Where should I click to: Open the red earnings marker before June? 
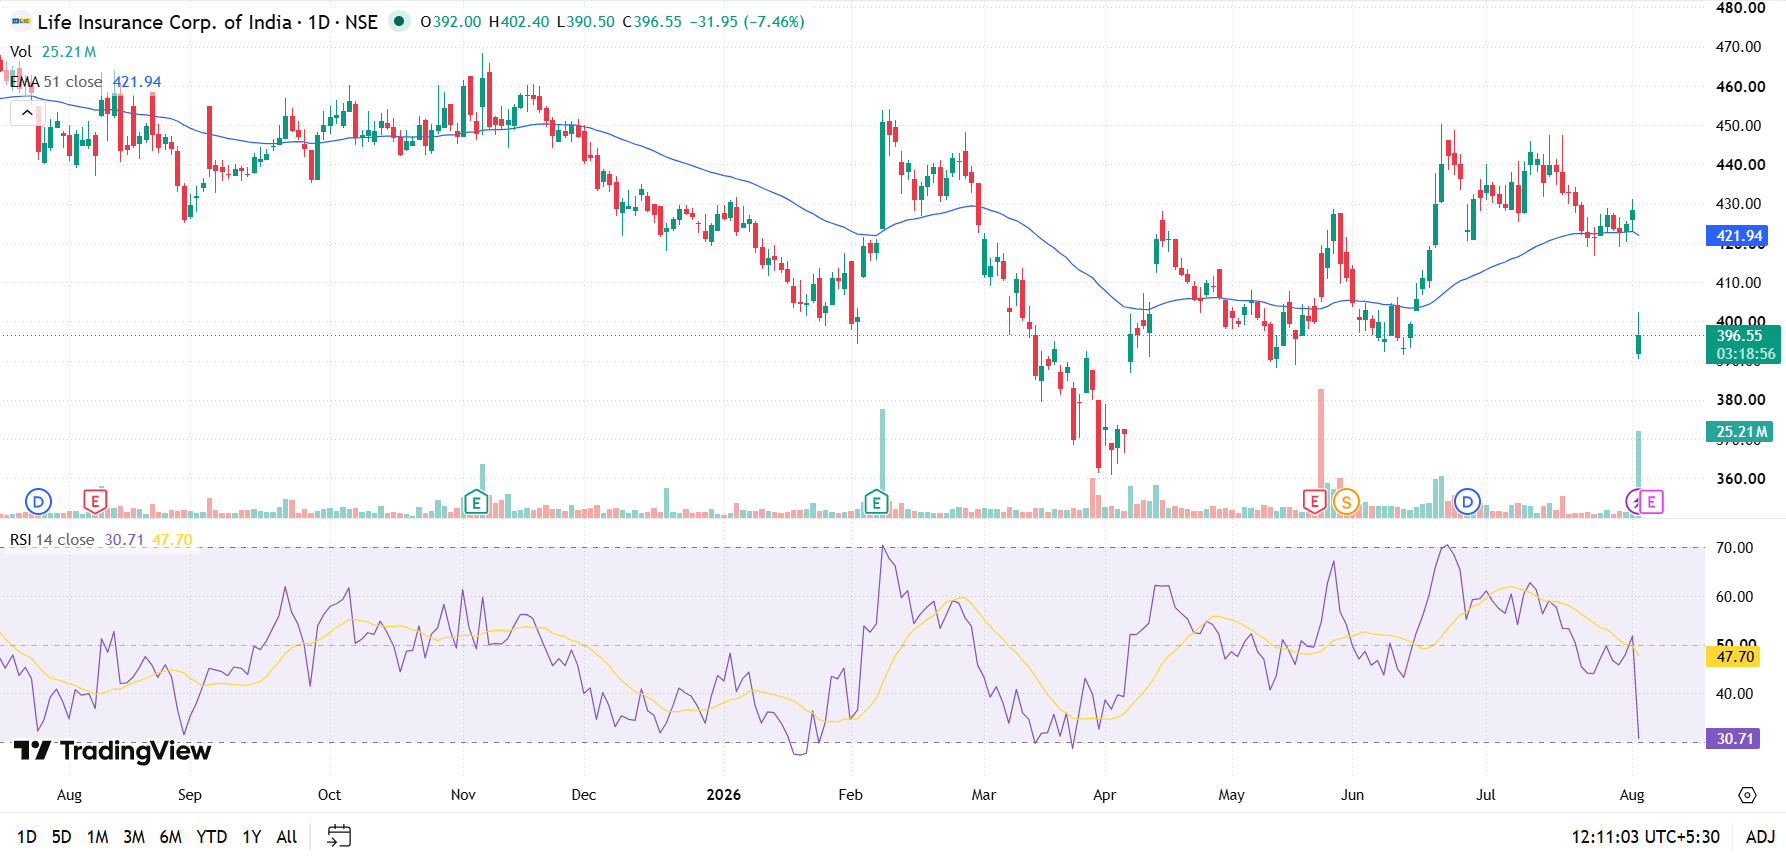[x=1314, y=501]
